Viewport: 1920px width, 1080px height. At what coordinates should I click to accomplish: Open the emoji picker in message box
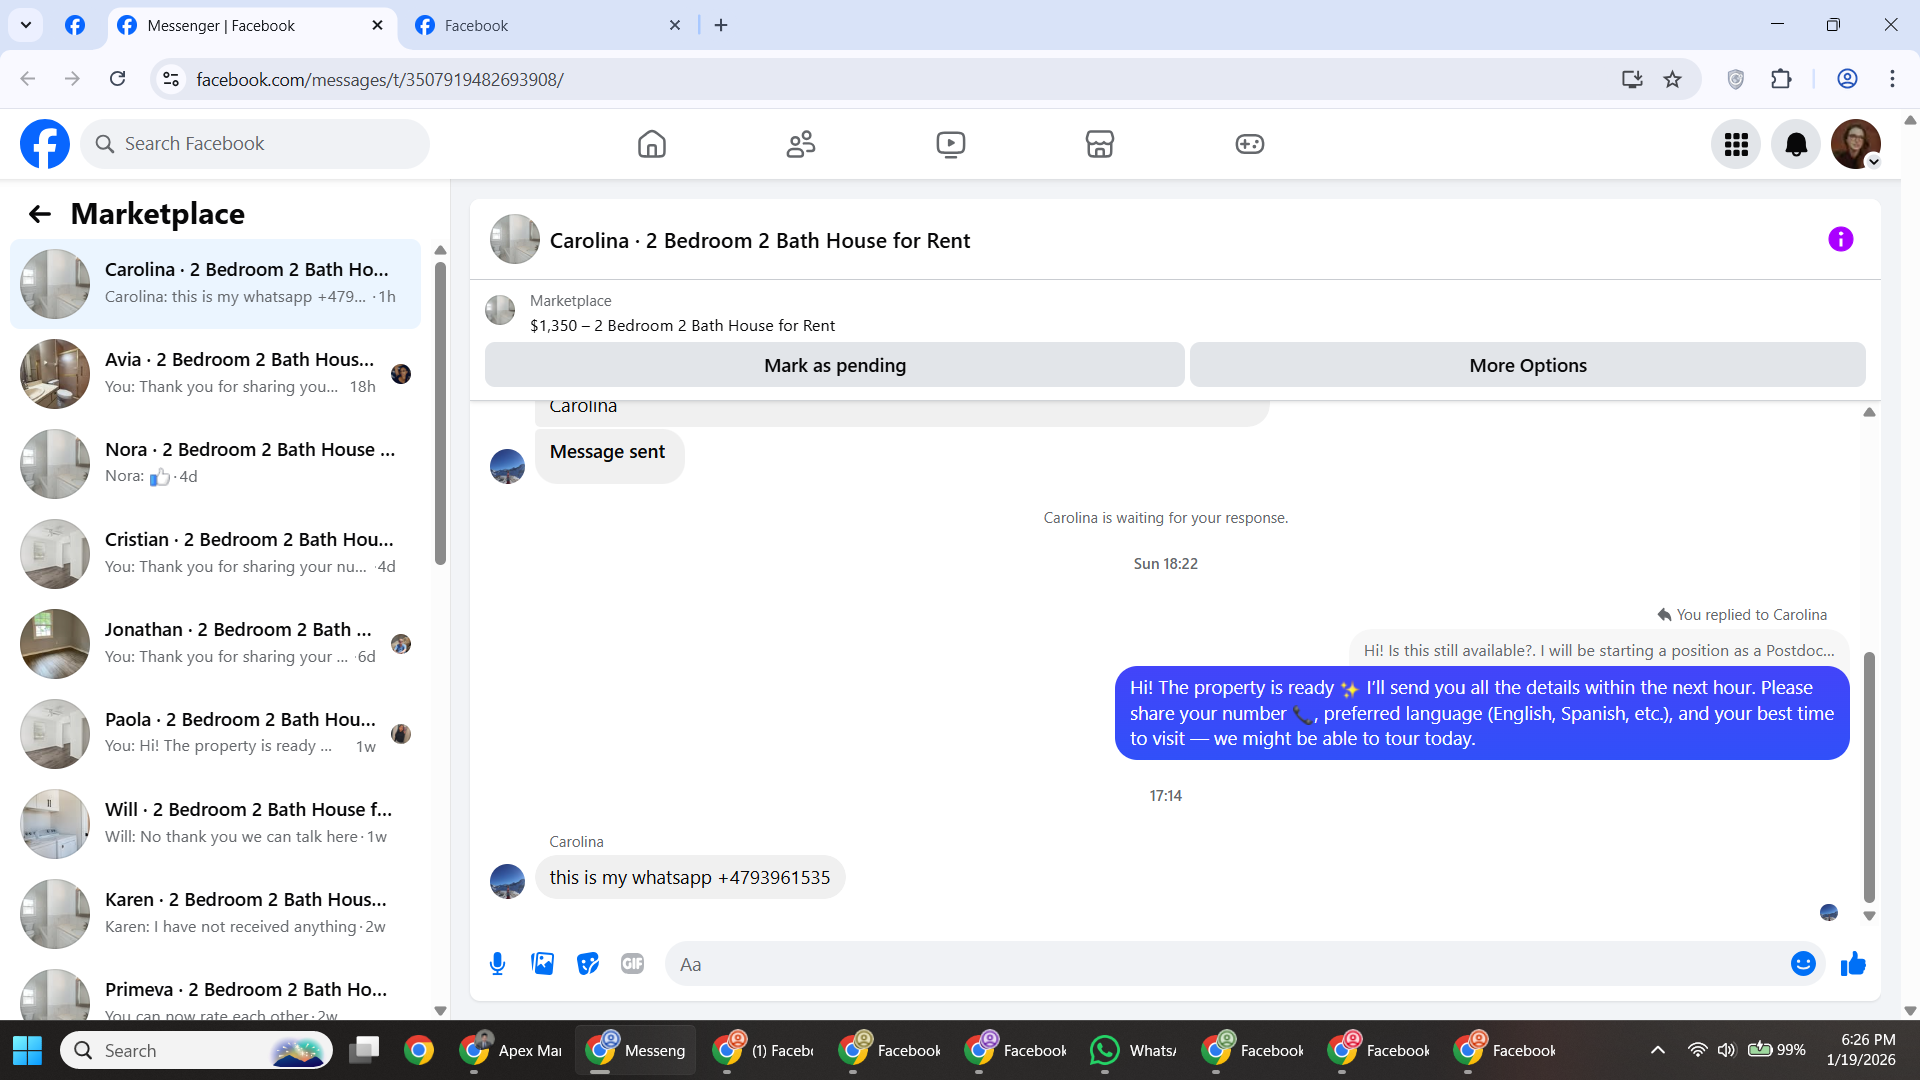pos(1803,964)
